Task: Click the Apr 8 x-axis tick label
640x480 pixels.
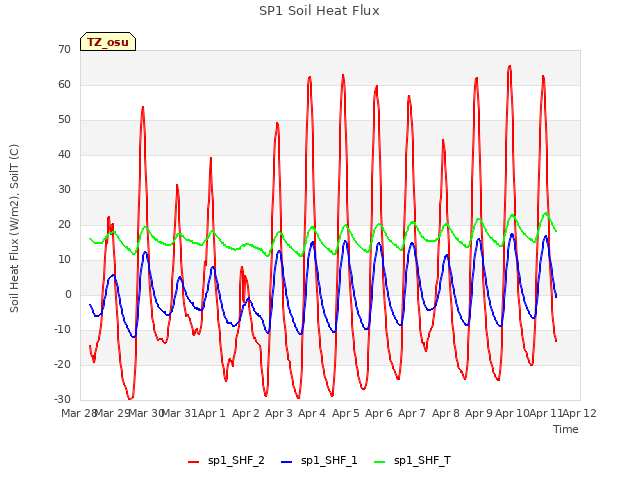Action: point(446,413)
